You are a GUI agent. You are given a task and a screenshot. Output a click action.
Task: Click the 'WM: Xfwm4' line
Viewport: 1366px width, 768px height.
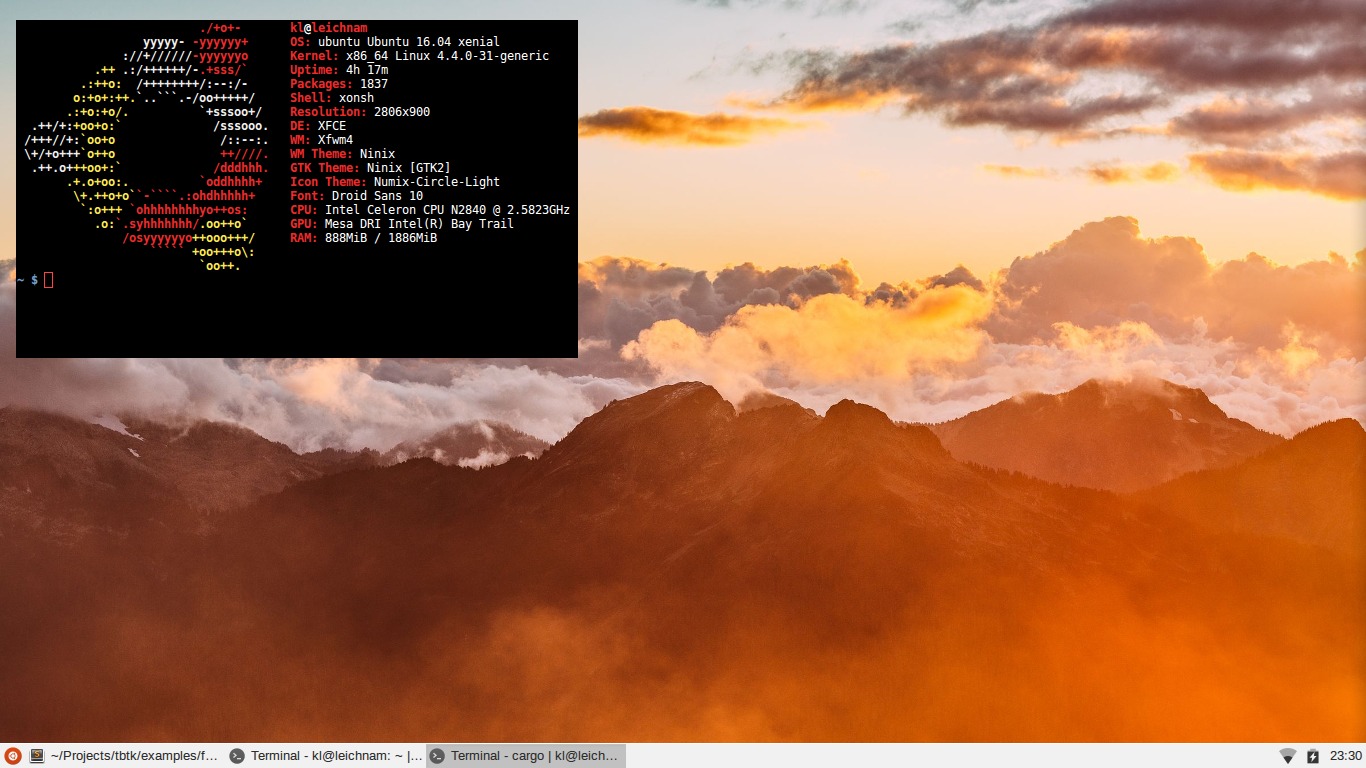(x=321, y=140)
